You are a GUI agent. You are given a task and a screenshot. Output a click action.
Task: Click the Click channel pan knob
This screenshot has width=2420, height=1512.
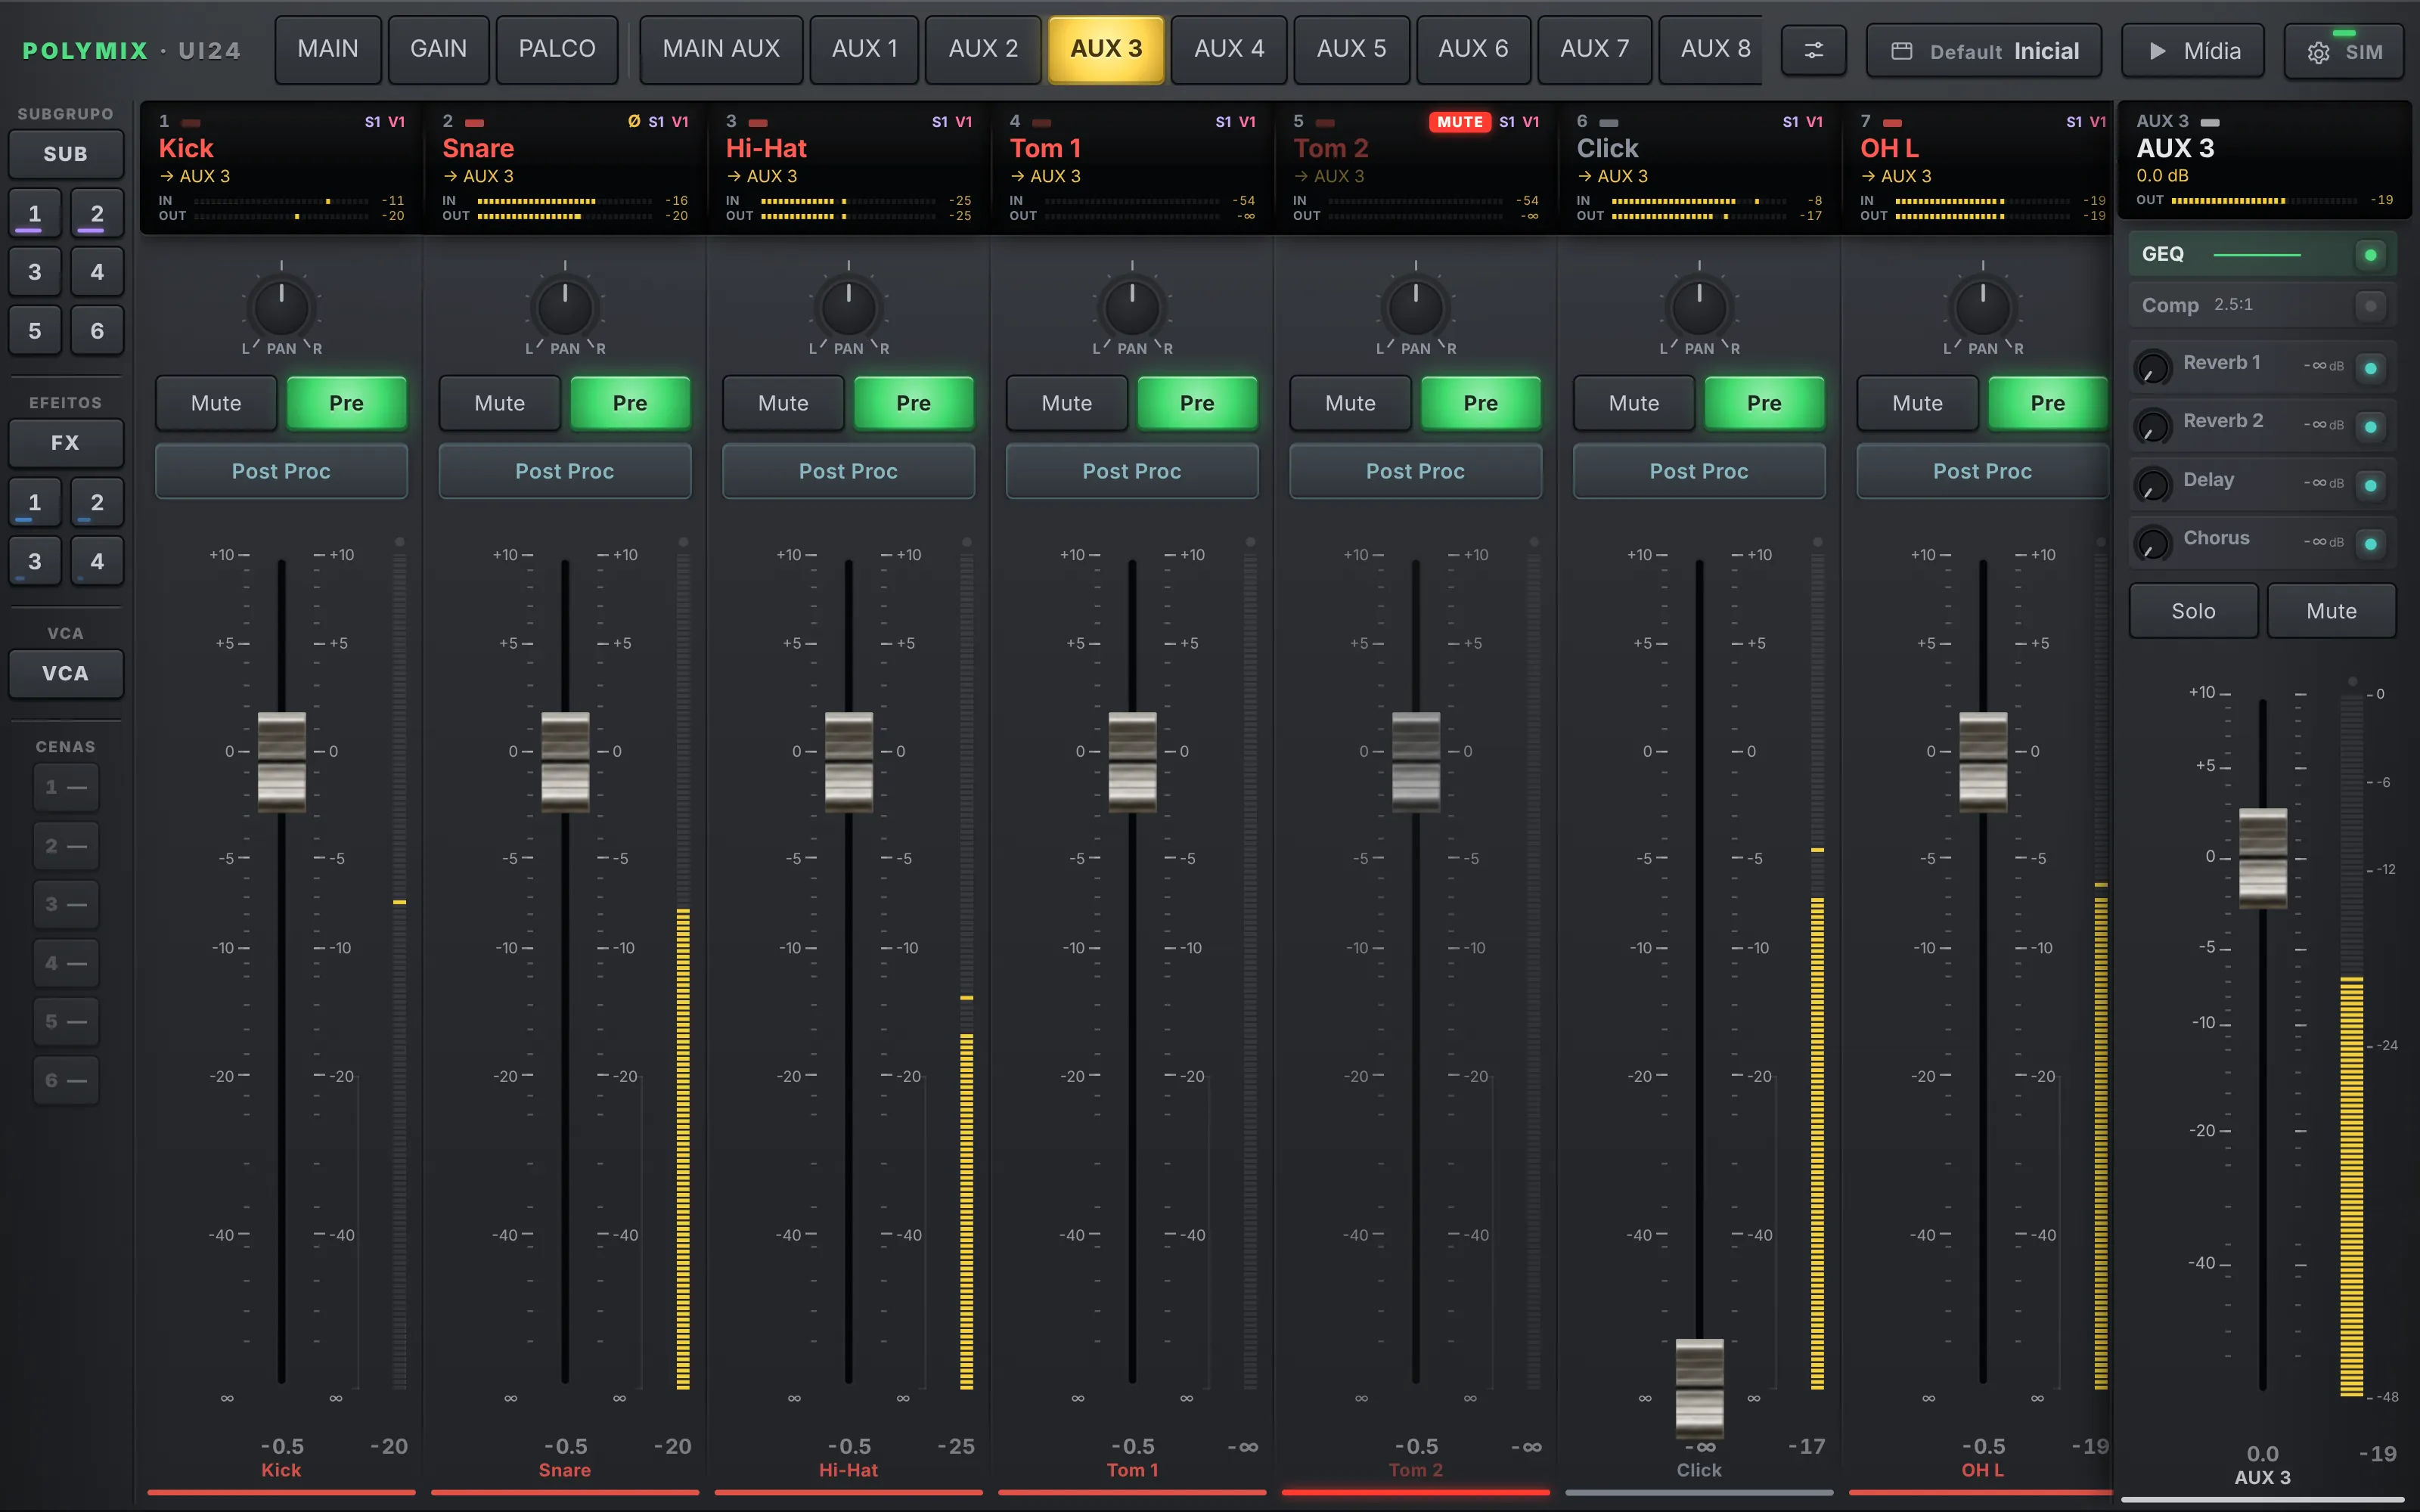pyautogui.click(x=1699, y=307)
